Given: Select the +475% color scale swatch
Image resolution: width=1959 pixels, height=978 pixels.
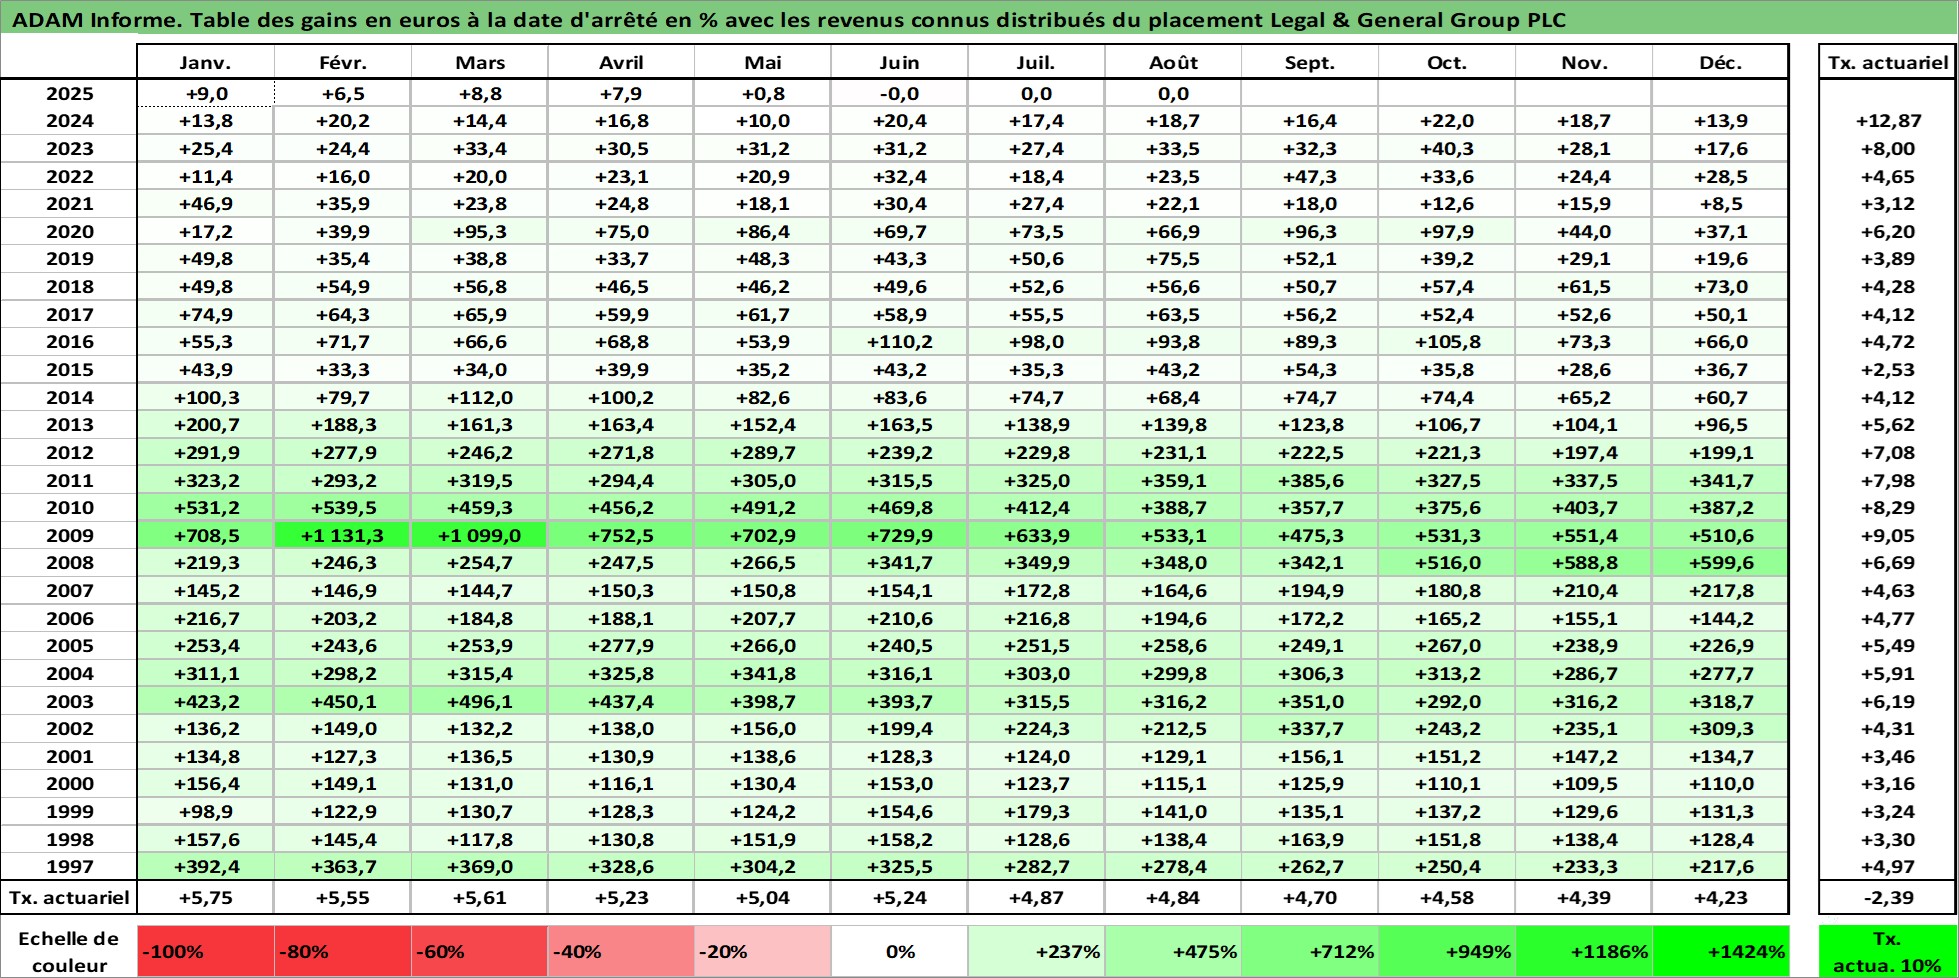Looking at the screenshot, I should (1173, 951).
